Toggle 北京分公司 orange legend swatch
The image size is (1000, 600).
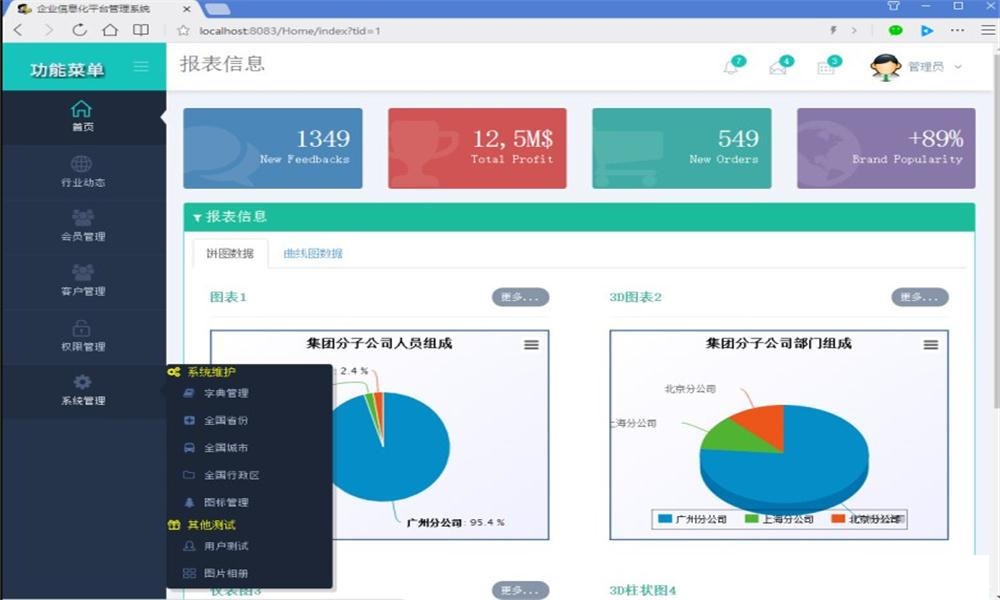click(839, 519)
